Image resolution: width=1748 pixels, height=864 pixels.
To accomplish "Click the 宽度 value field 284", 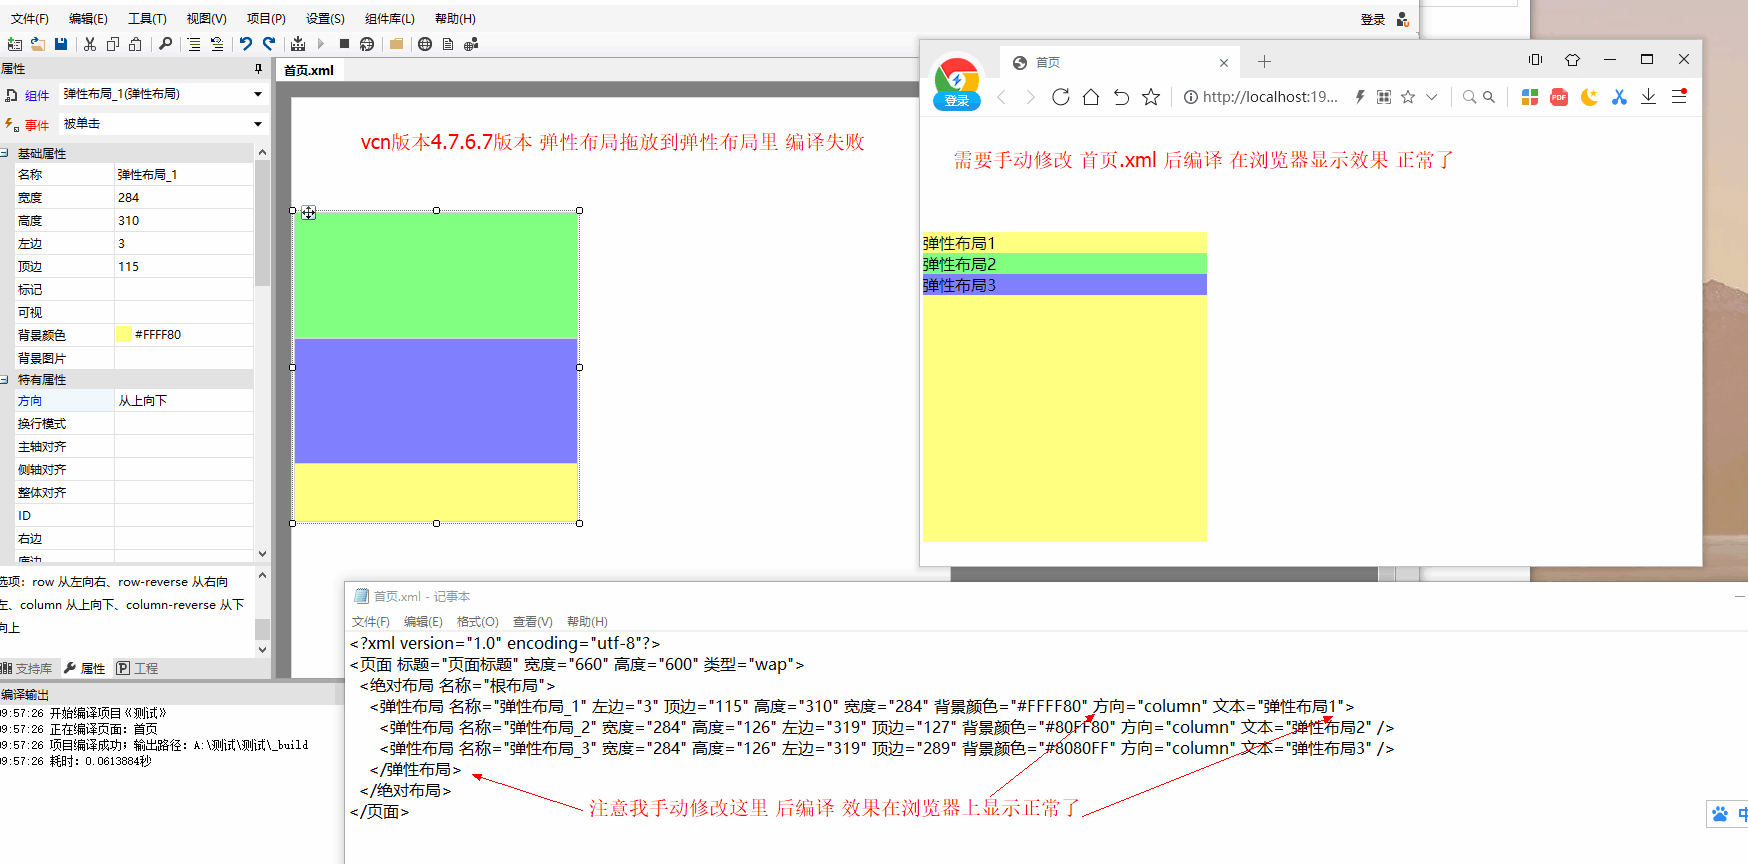I will (x=183, y=198).
